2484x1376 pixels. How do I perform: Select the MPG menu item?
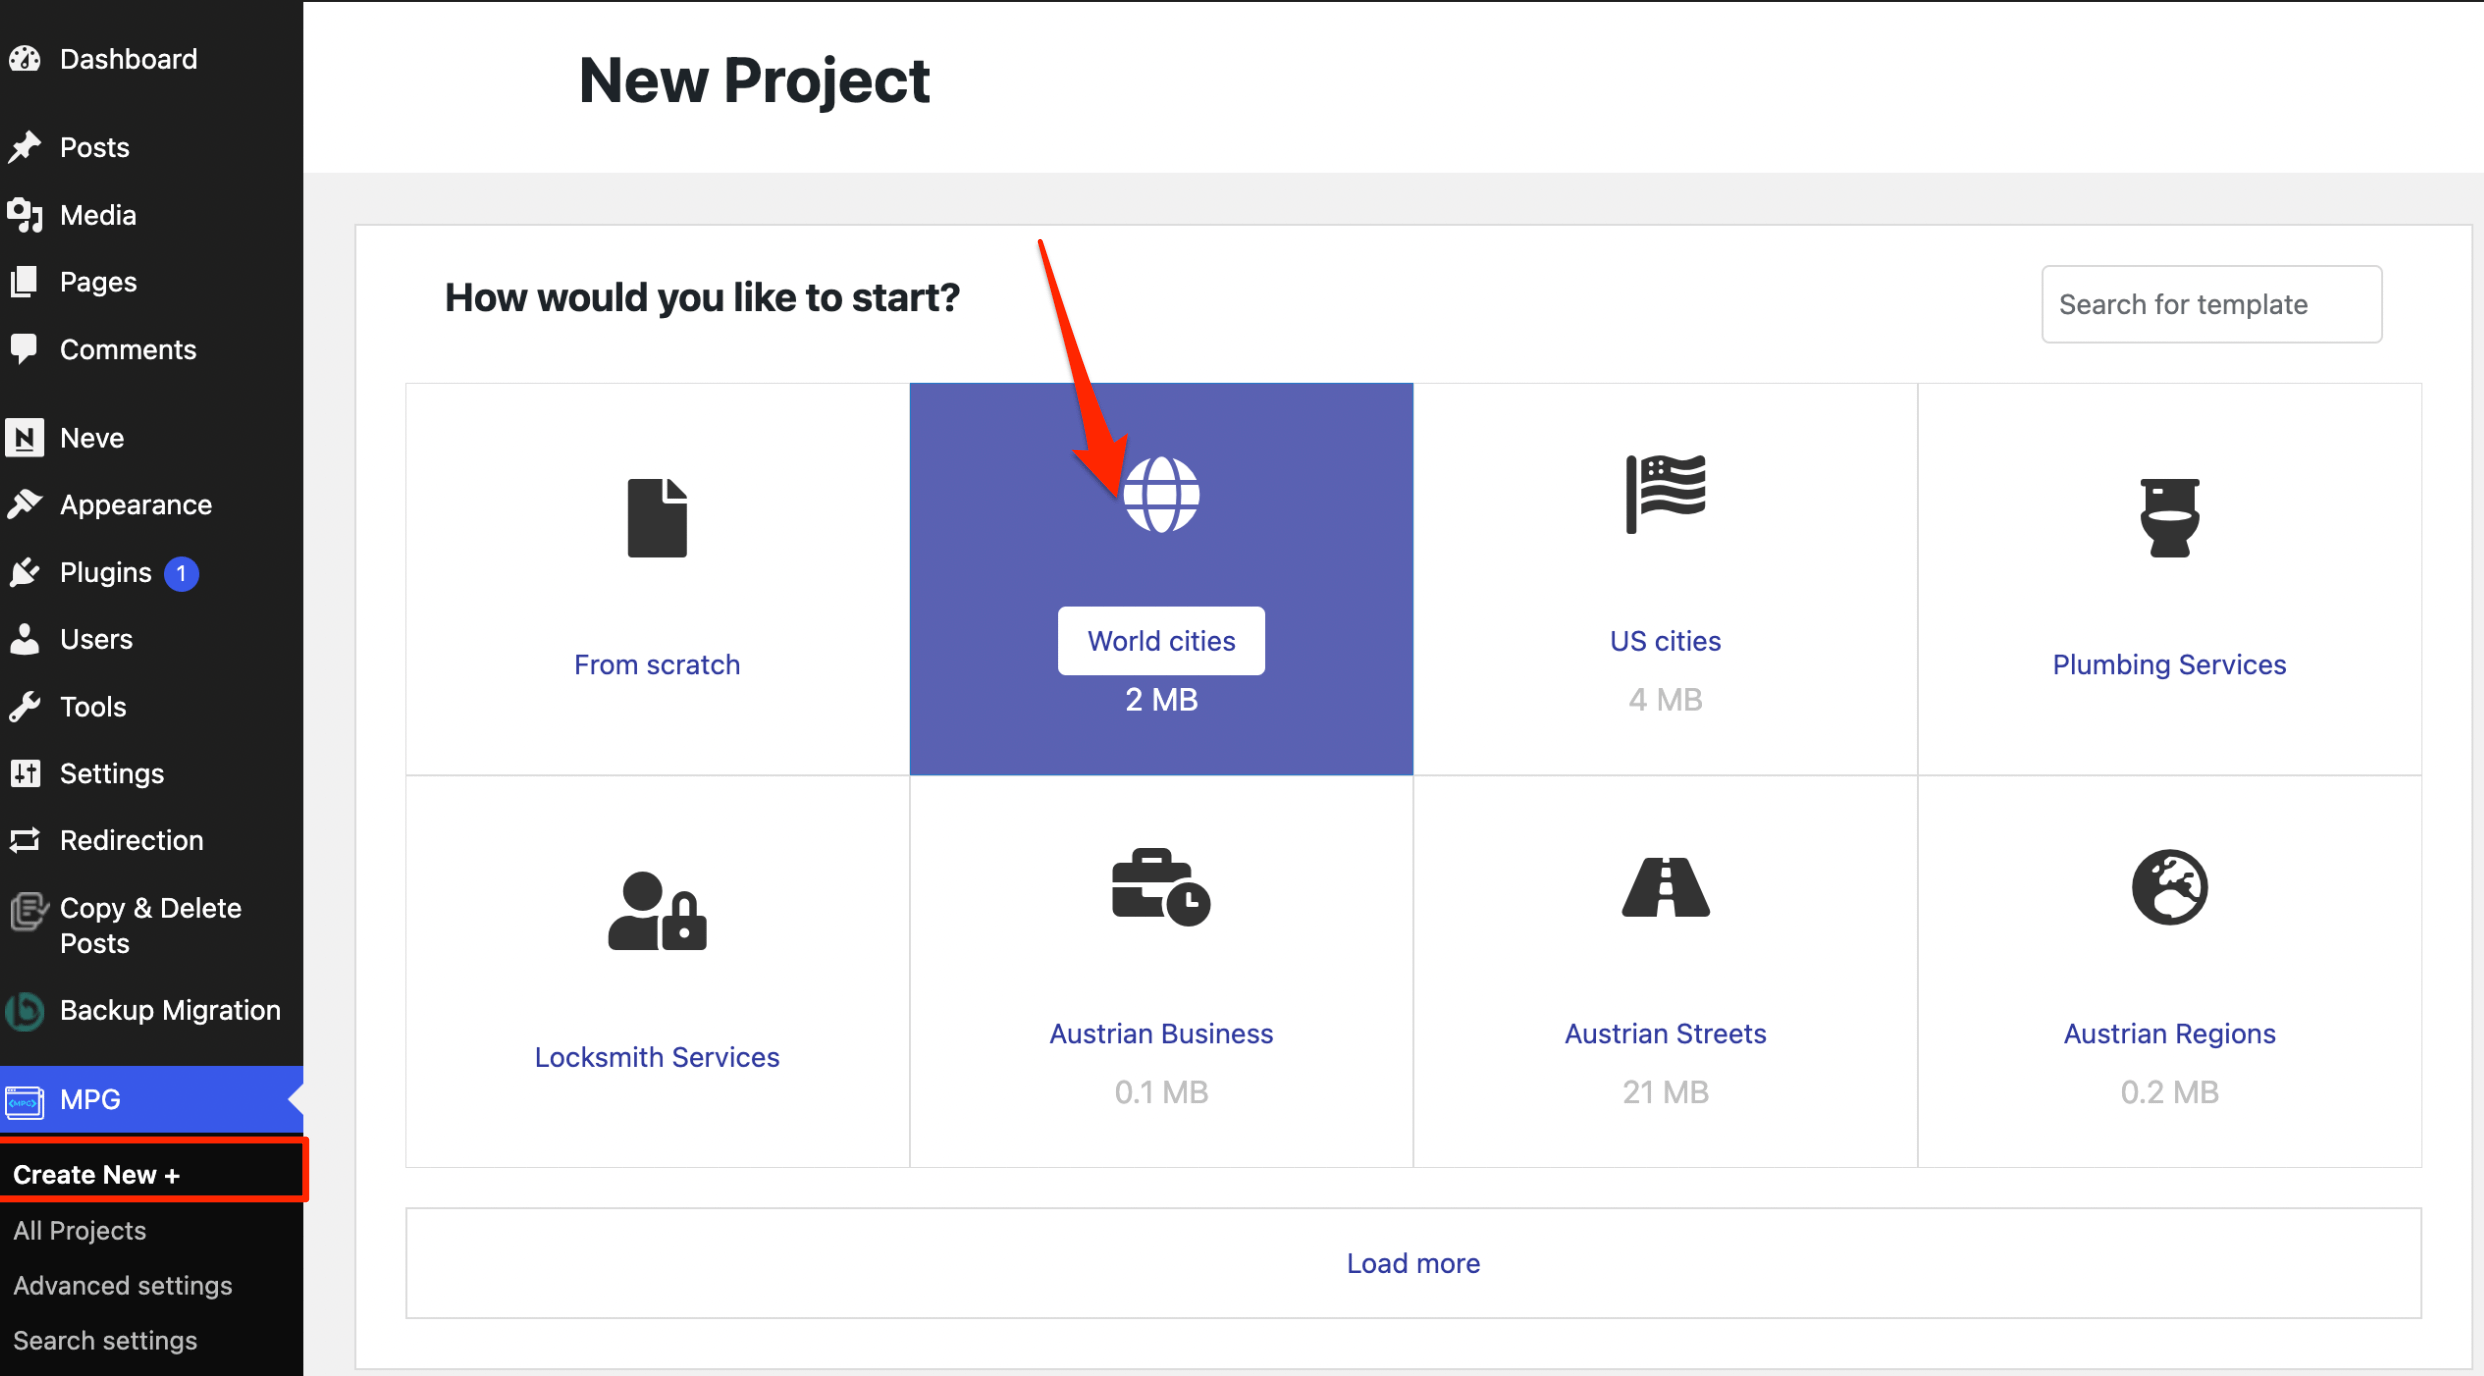coord(90,1099)
